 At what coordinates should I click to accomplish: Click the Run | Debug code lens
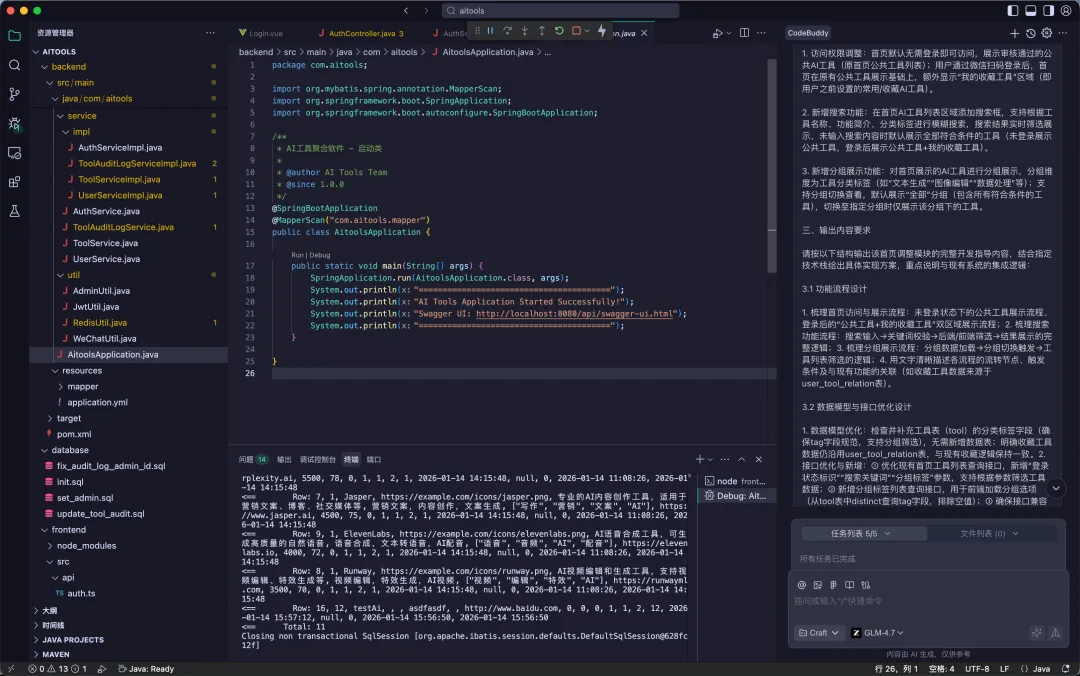pyautogui.click(x=310, y=255)
